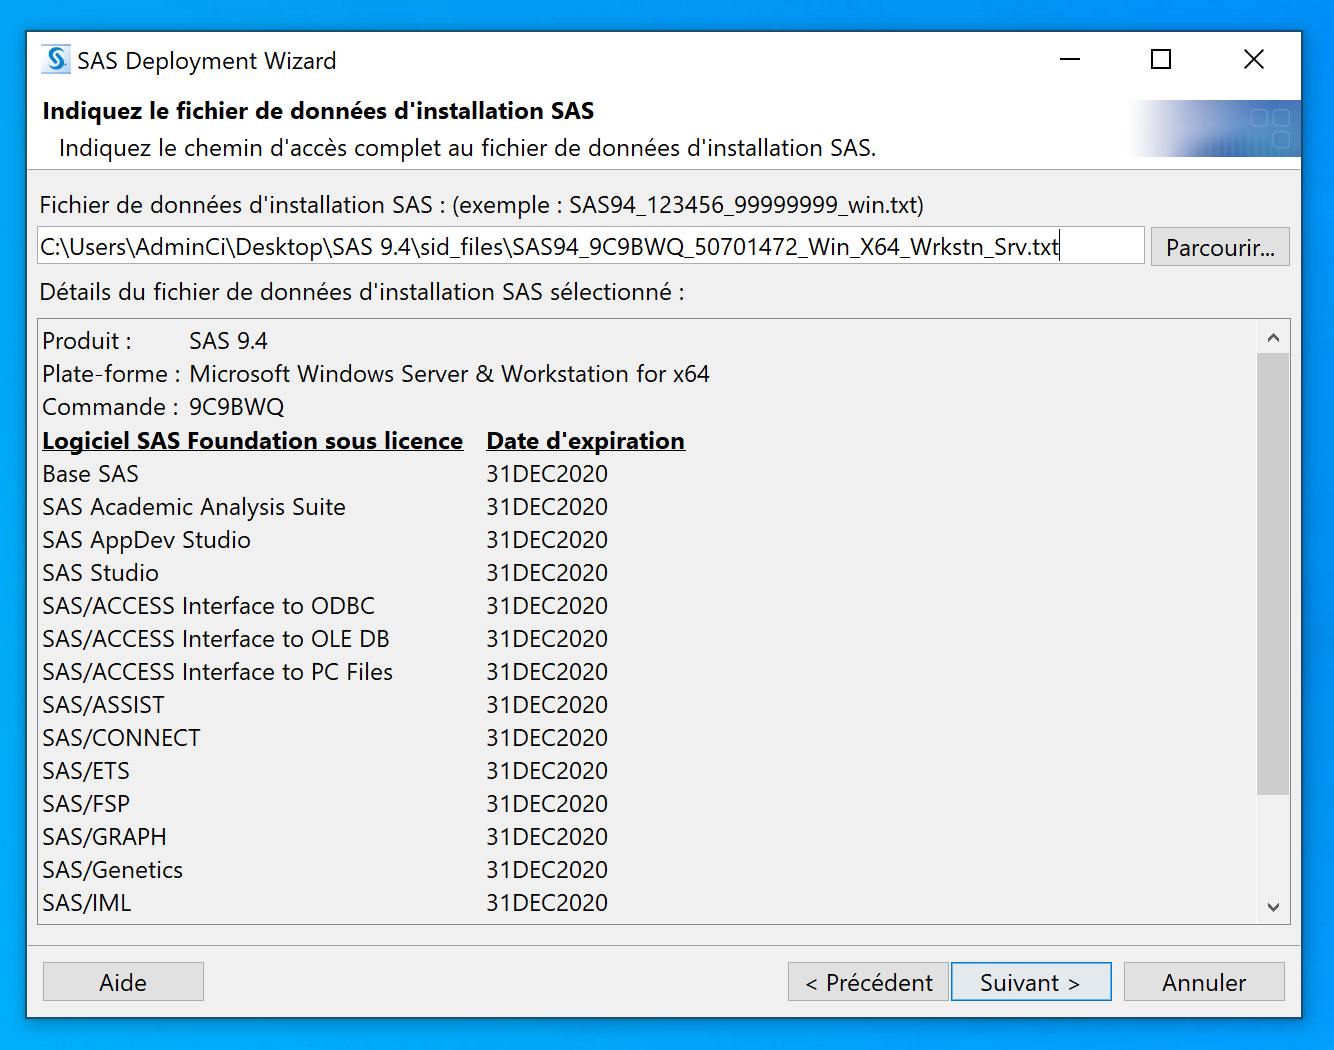Click the scroll up arrow in details list

[x=1273, y=338]
